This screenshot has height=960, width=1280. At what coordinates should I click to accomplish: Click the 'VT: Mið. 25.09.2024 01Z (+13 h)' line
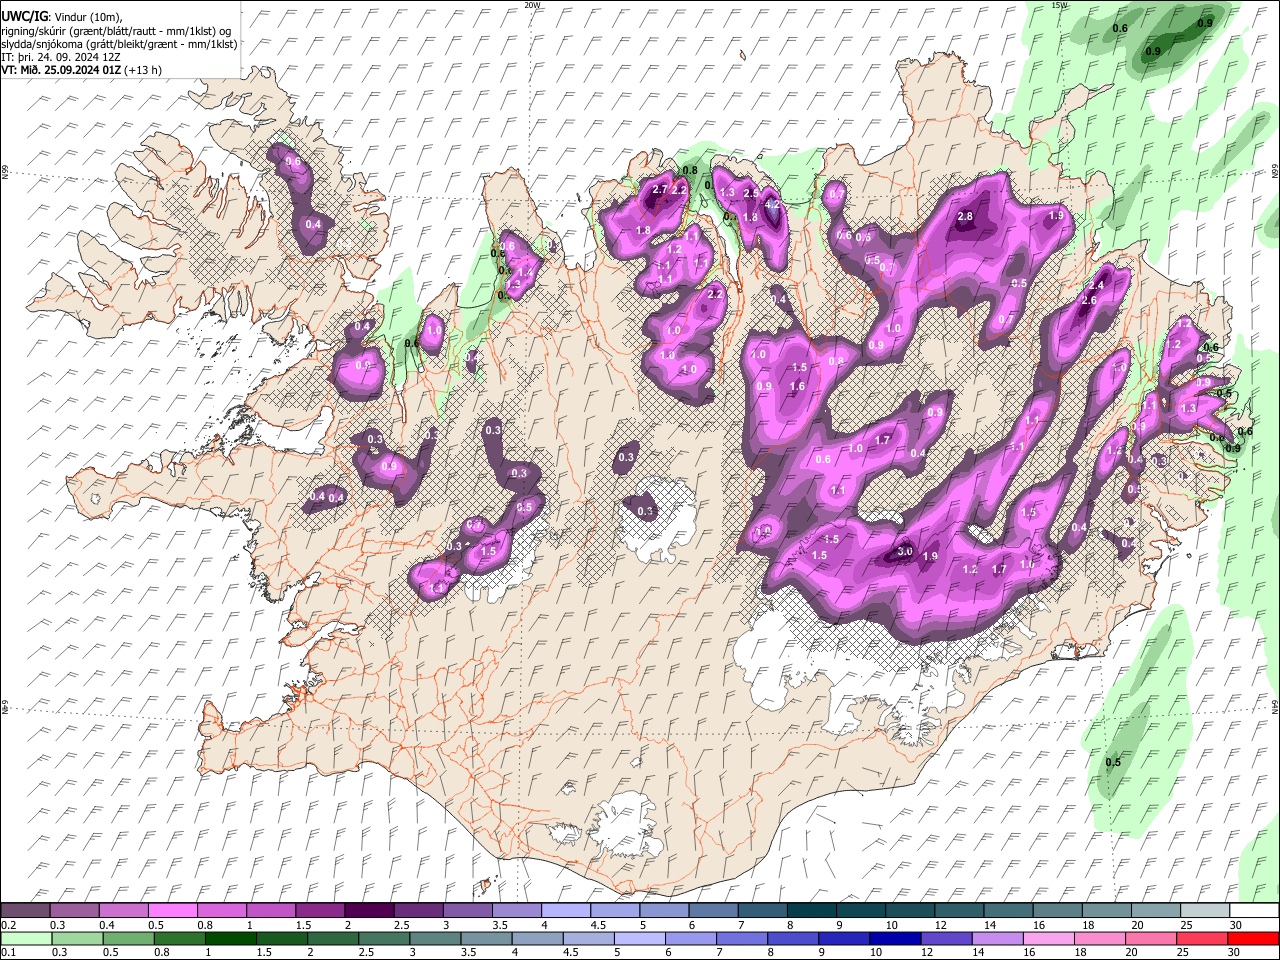point(82,70)
